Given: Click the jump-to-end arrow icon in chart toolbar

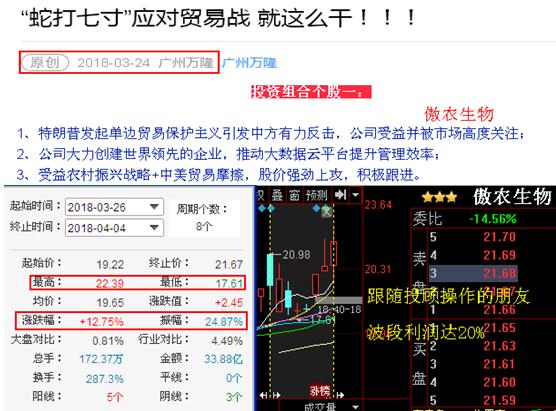Looking at the screenshot, I should (x=340, y=195).
